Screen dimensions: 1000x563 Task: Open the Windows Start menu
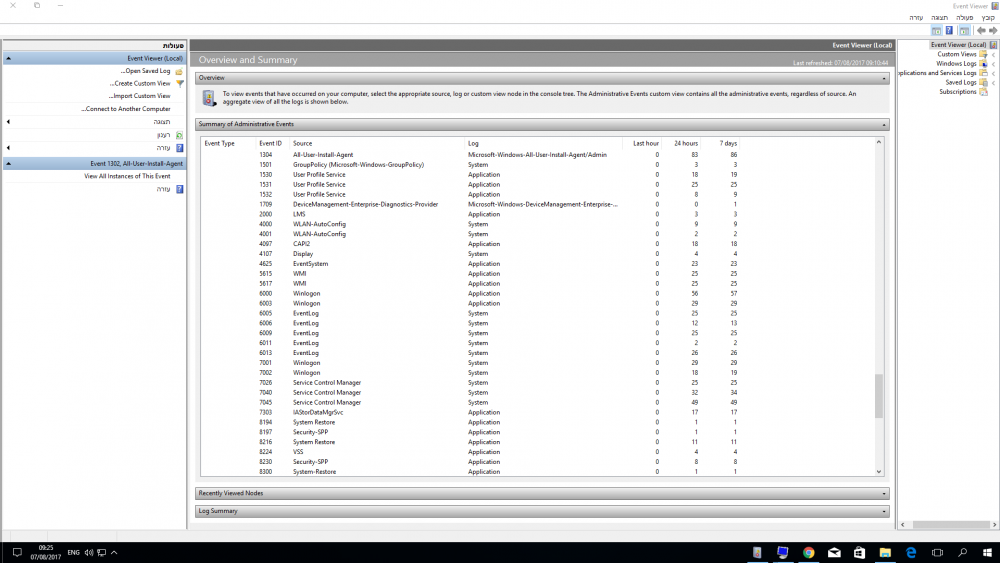click(x=987, y=553)
